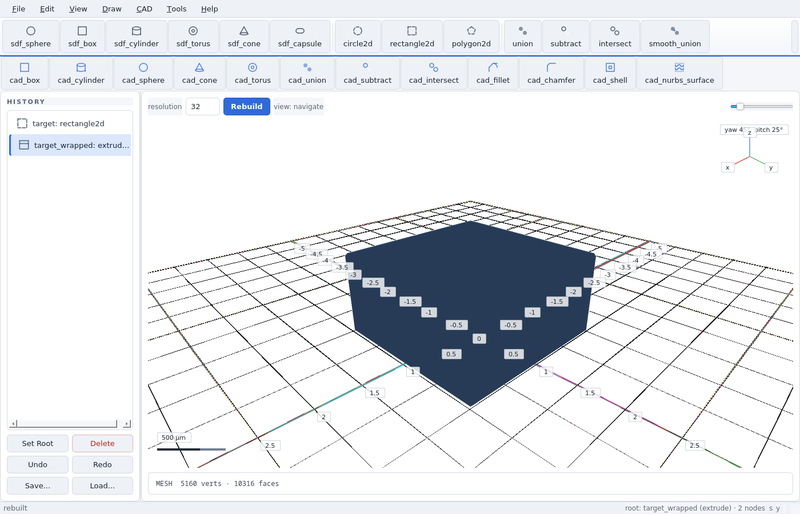Image resolution: width=800 pixels, height=514 pixels.
Task: Click the history horizontal scrollbar track
Action: point(69,424)
